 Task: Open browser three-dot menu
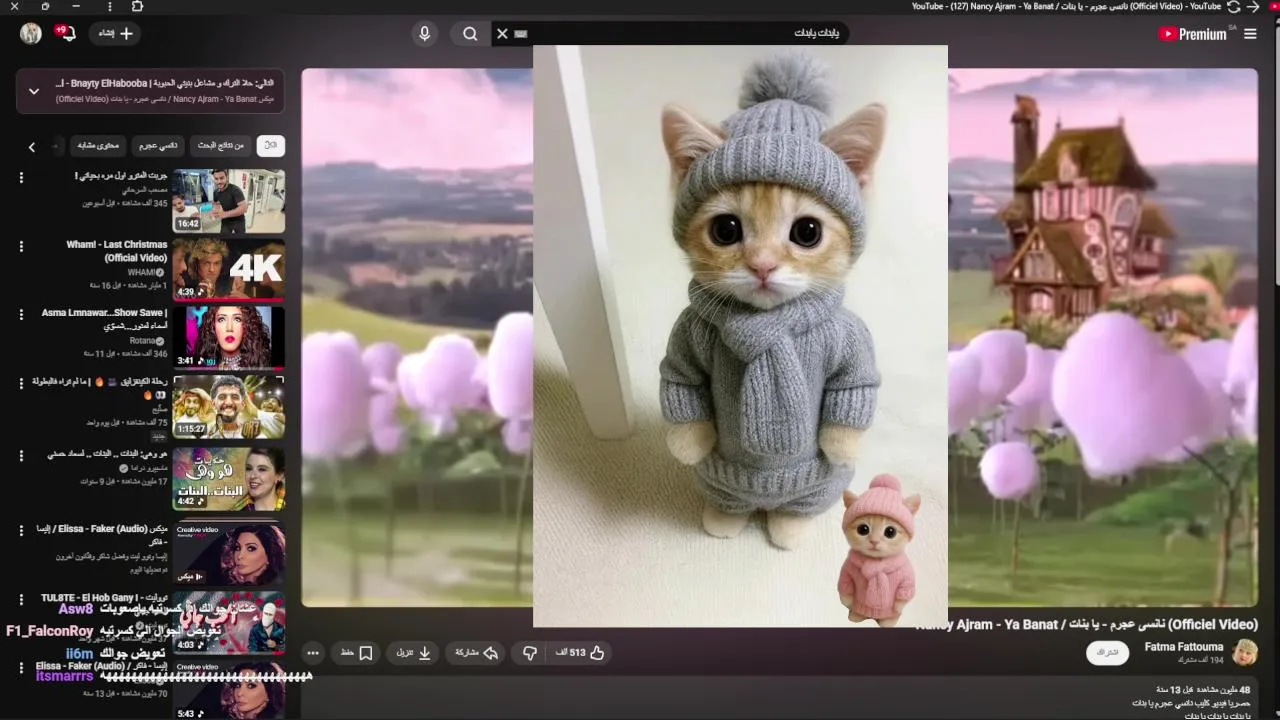pos(109,6)
